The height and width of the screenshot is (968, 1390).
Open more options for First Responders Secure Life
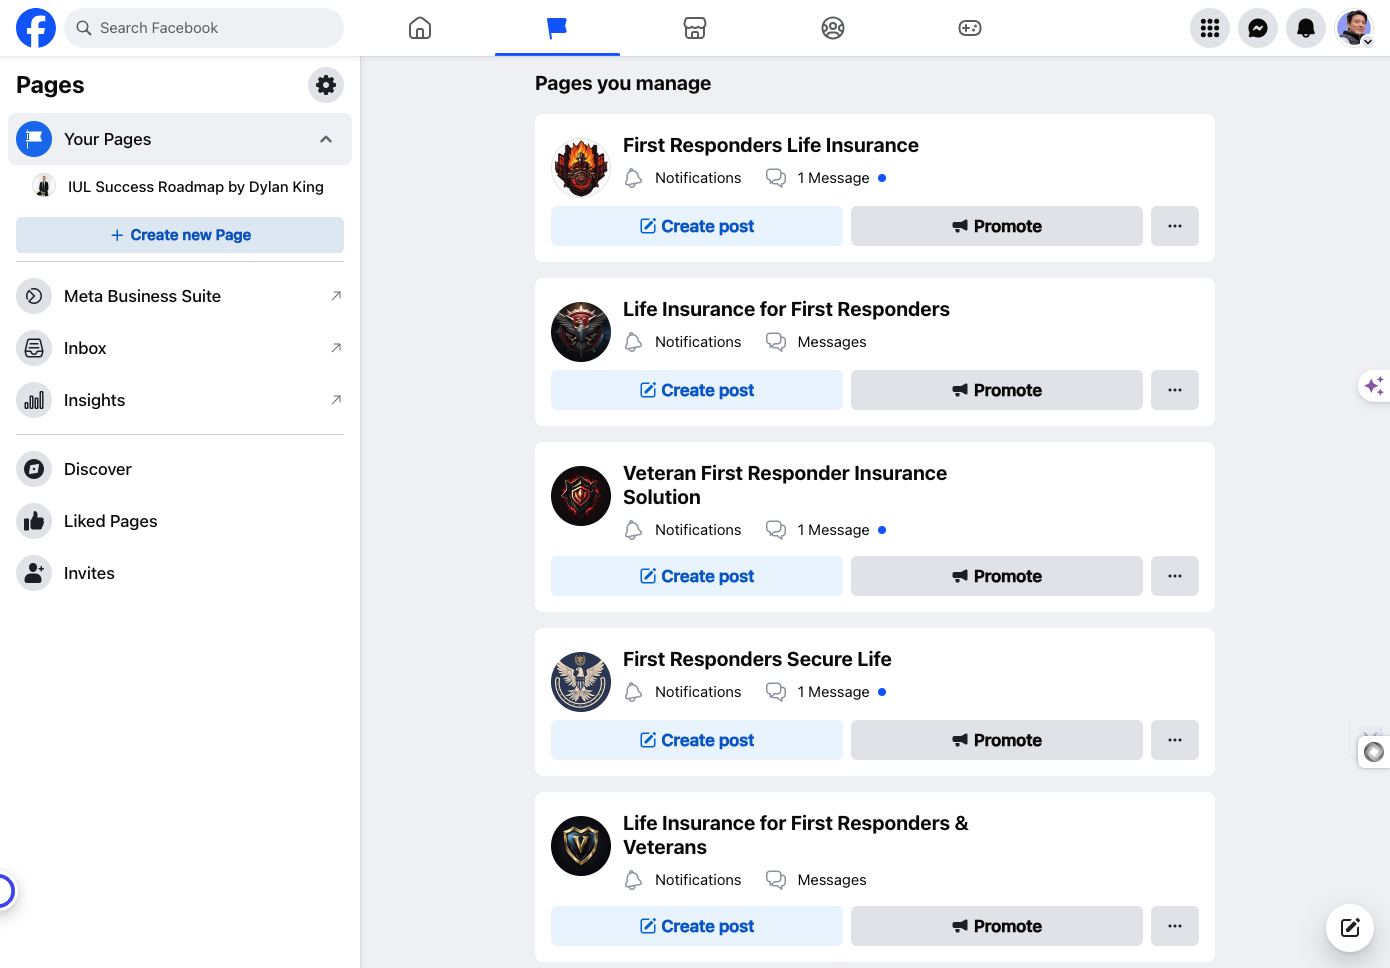1175,740
